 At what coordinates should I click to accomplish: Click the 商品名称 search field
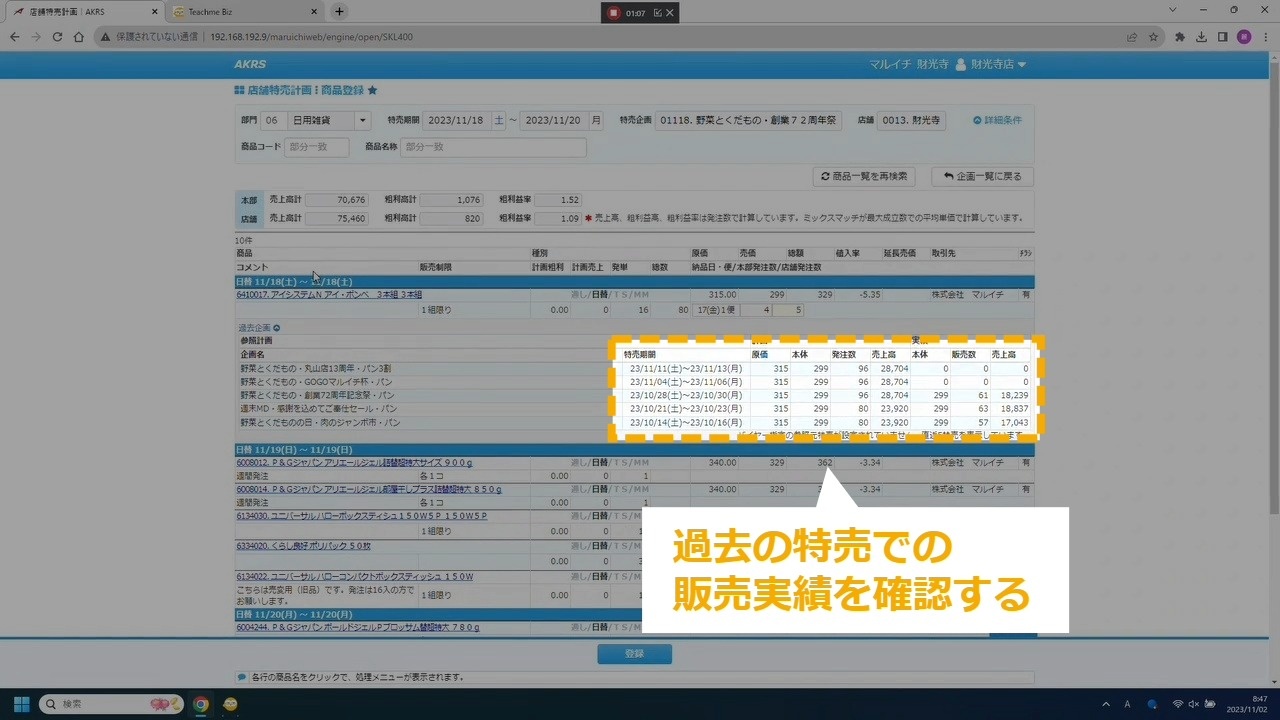(493, 147)
